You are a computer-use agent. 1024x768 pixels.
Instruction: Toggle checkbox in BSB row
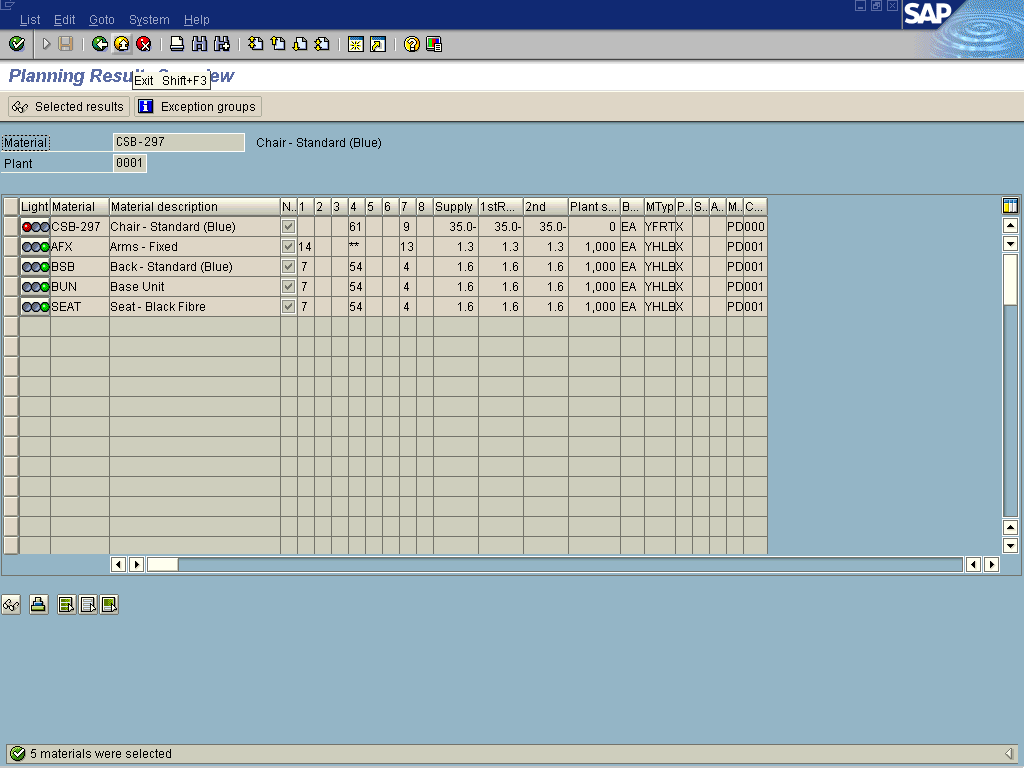pyautogui.click(x=288, y=266)
